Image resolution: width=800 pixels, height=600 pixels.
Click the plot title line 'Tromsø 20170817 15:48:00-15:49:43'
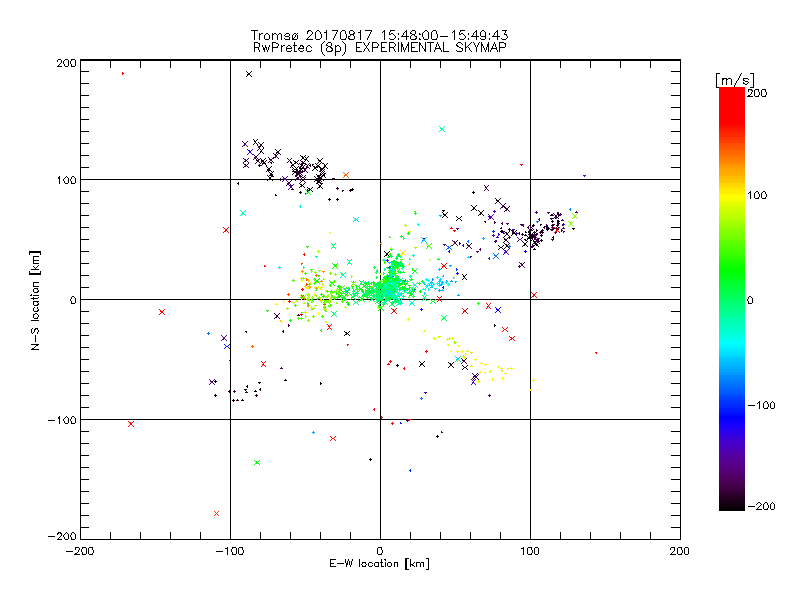(379, 35)
